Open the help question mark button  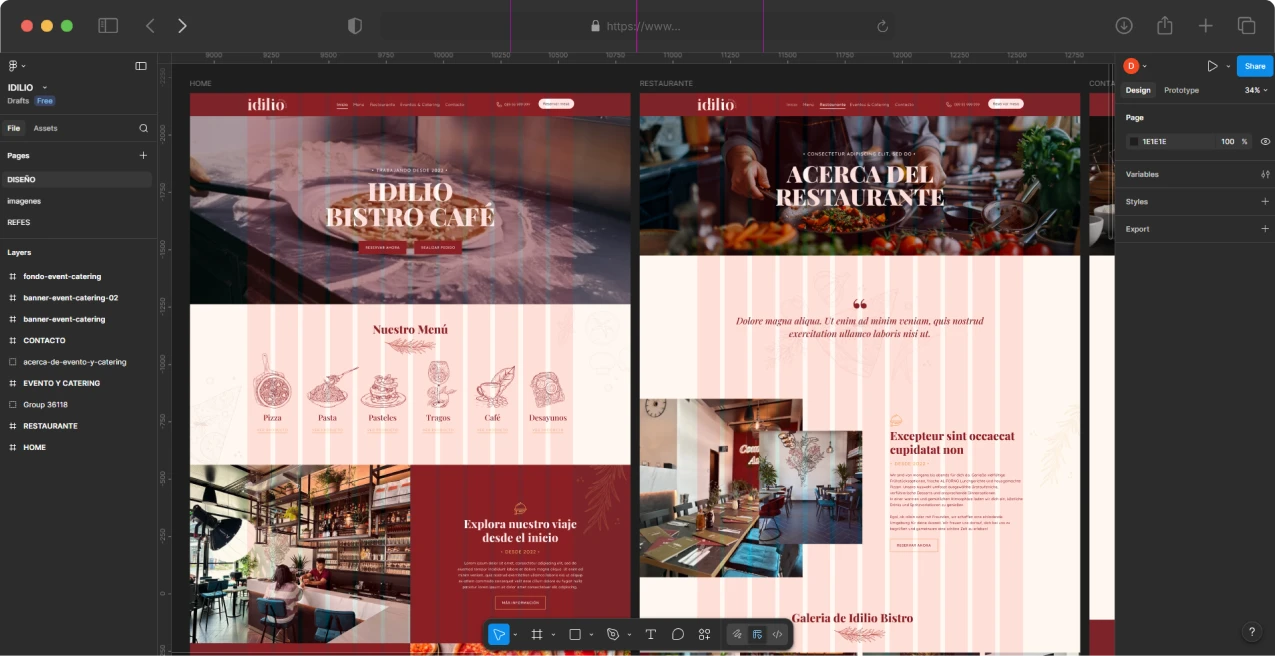[x=1251, y=632]
